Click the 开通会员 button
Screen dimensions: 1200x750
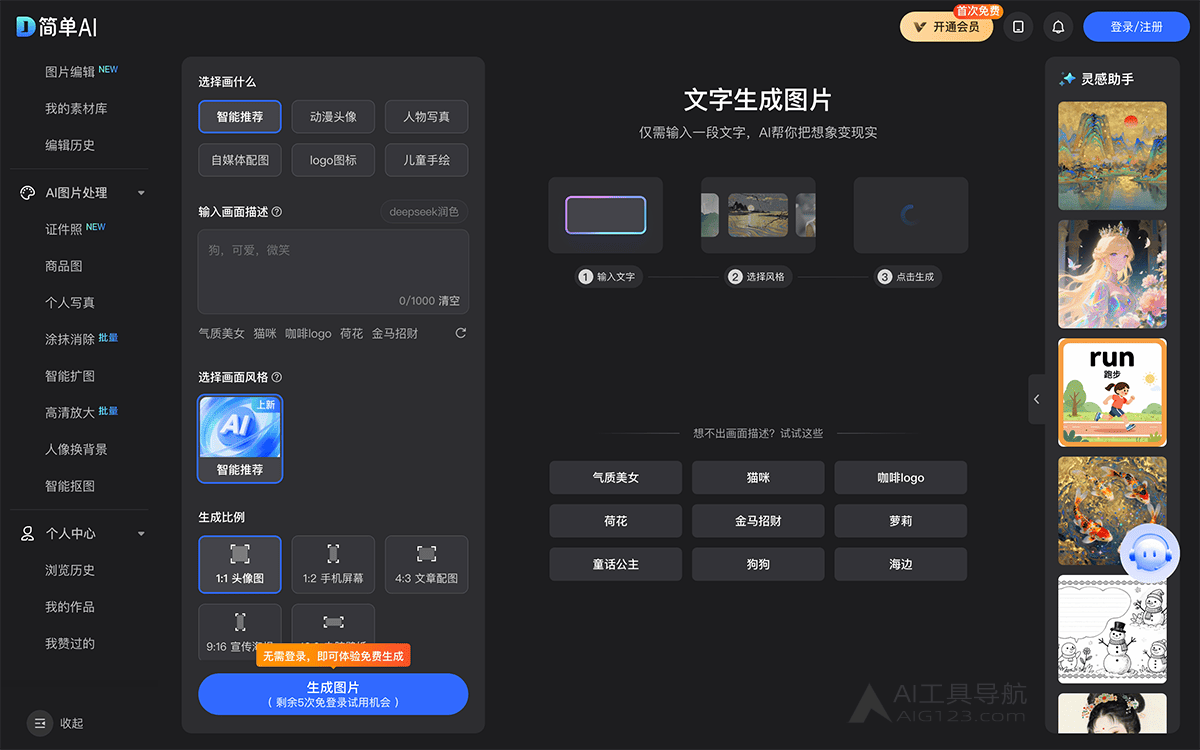[x=946, y=27]
